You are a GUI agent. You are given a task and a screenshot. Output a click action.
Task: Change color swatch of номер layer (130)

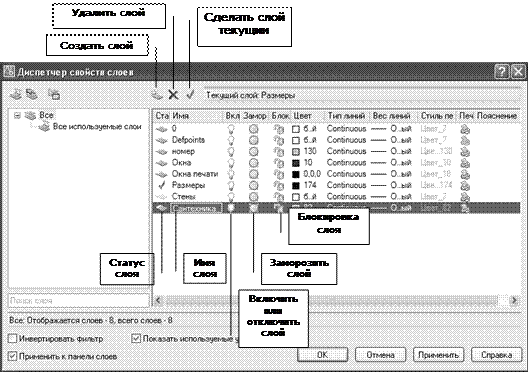(x=296, y=152)
